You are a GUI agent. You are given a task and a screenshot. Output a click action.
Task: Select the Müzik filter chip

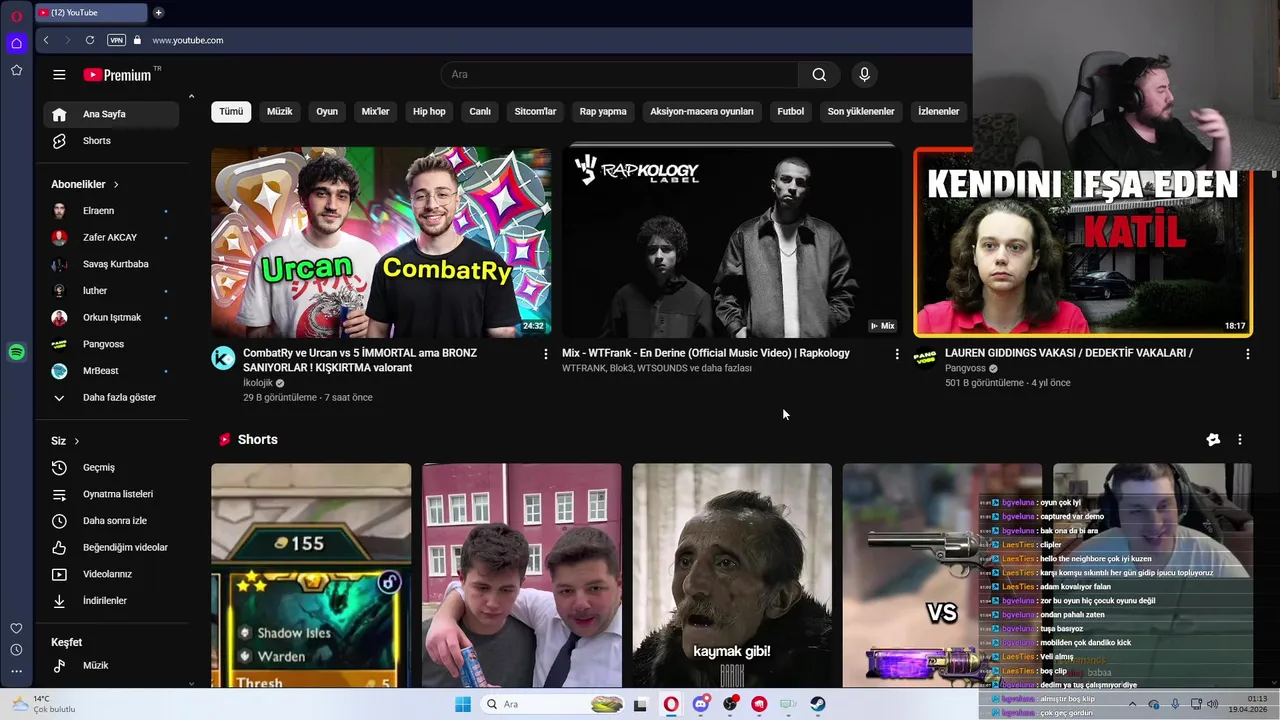pos(280,111)
